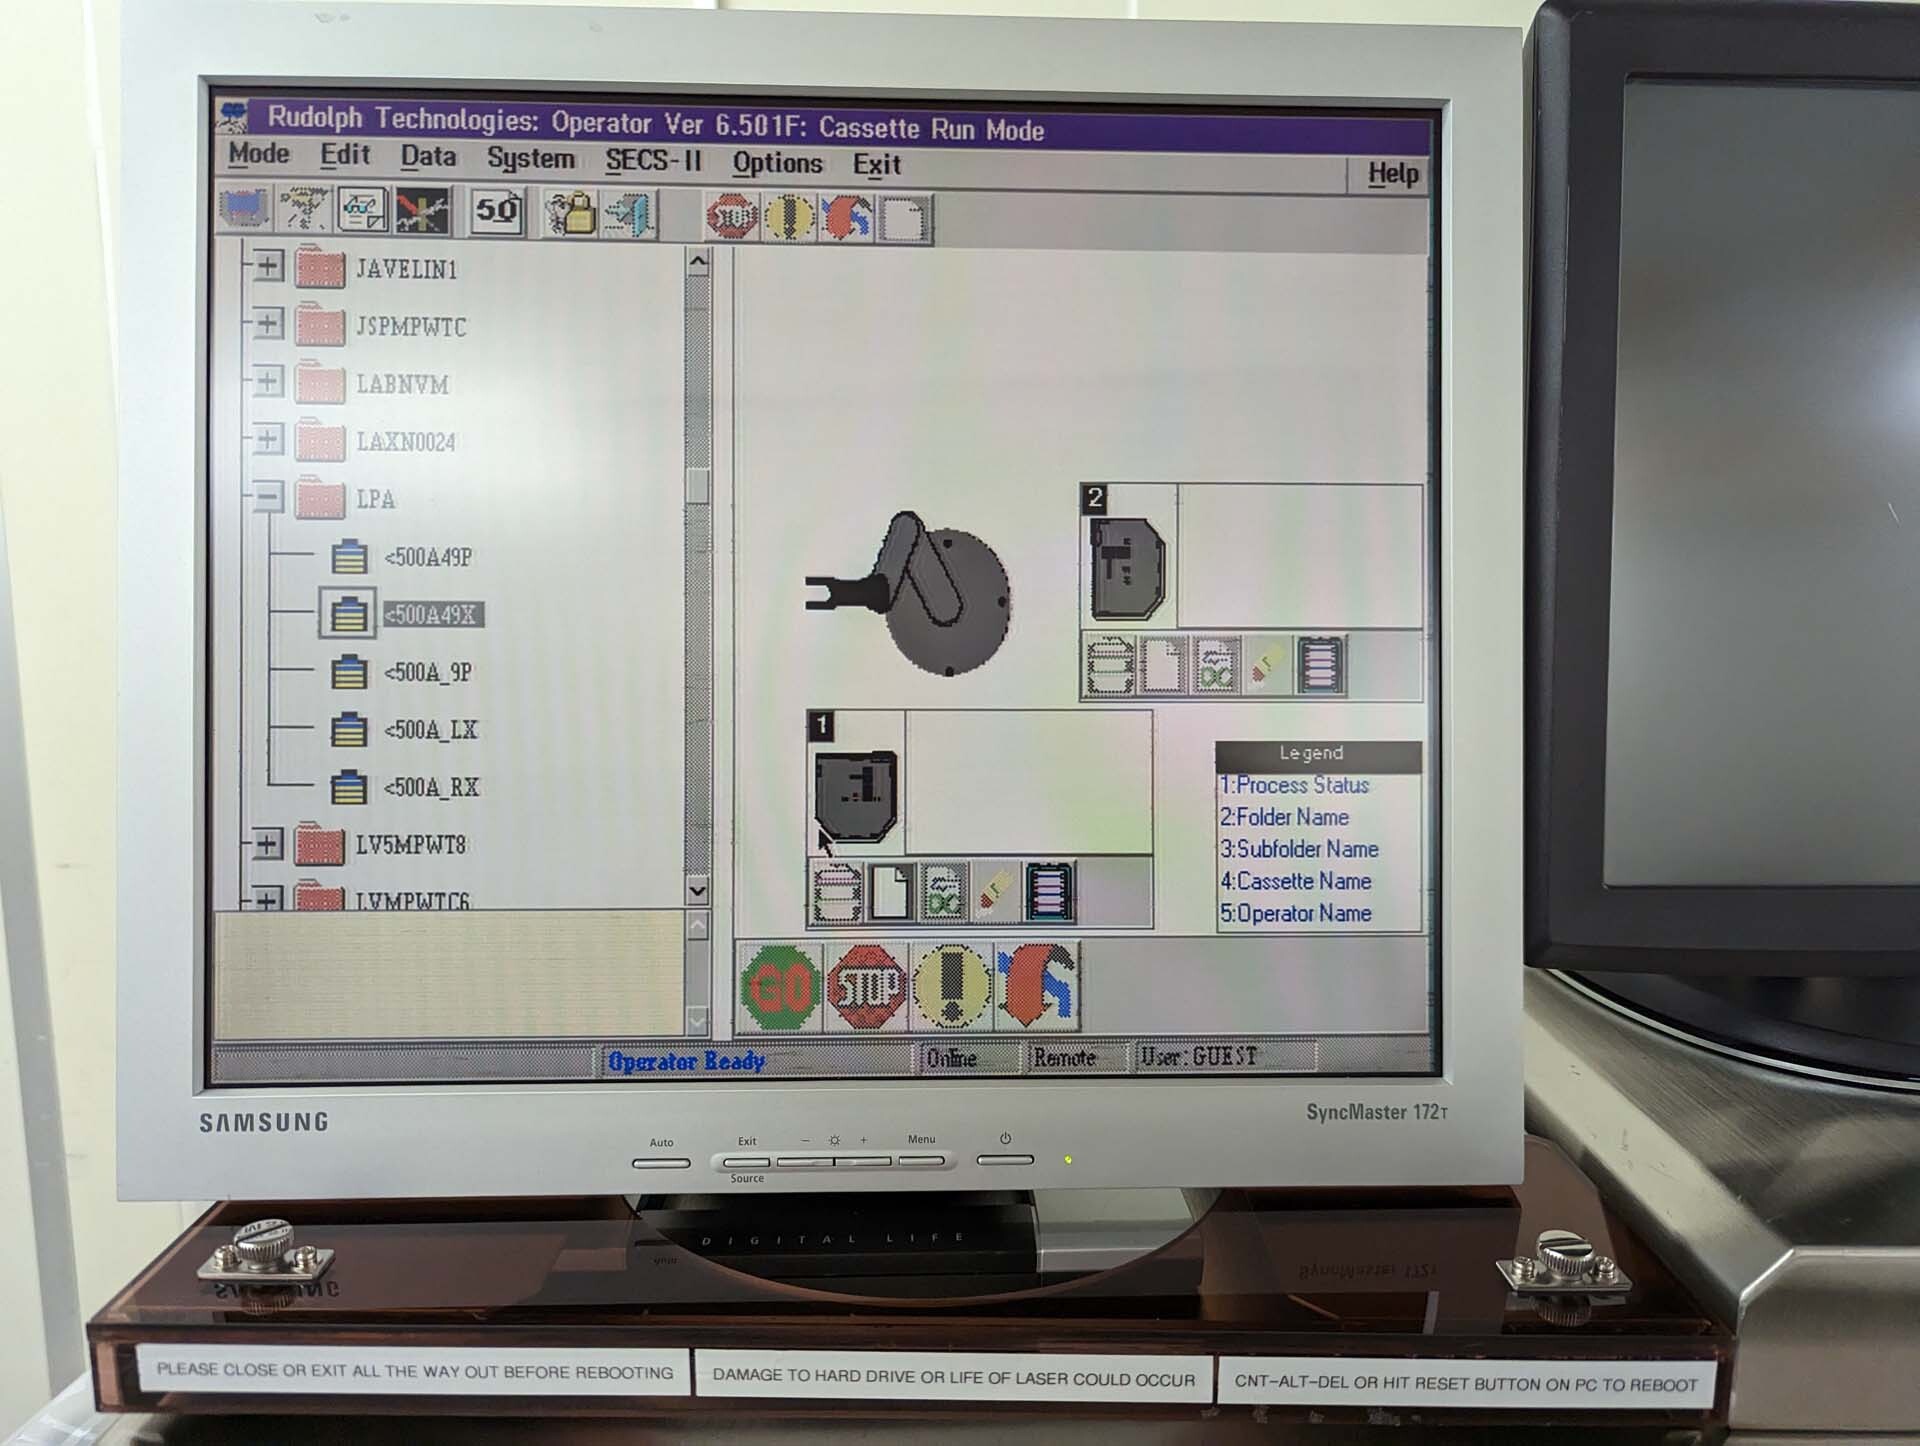
Task: Click cassette 2 green recipe document icon
Action: pos(1216,665)
